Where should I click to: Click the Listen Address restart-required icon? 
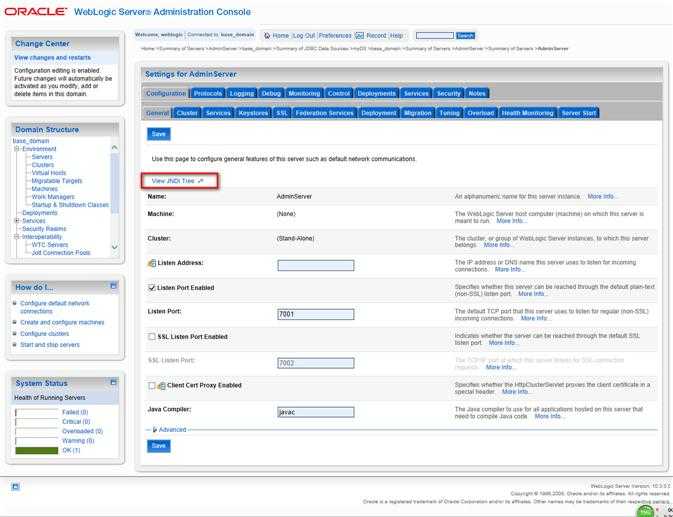152,263
